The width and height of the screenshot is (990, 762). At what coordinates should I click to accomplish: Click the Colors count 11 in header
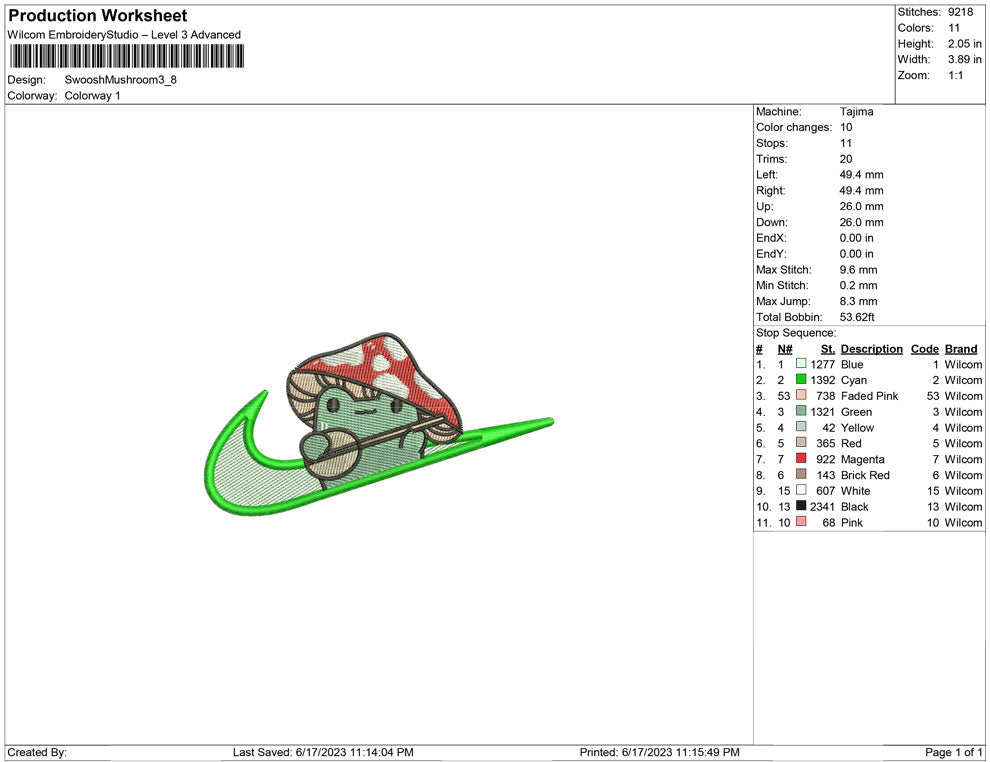tap(954, 28)
